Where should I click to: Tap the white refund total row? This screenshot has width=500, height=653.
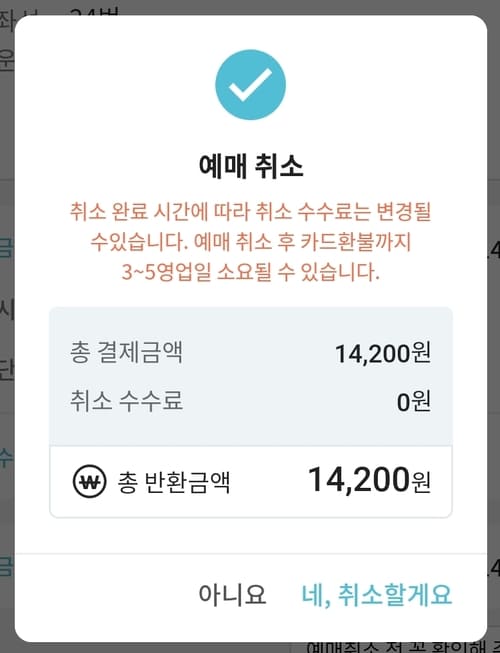click(251, 482)
